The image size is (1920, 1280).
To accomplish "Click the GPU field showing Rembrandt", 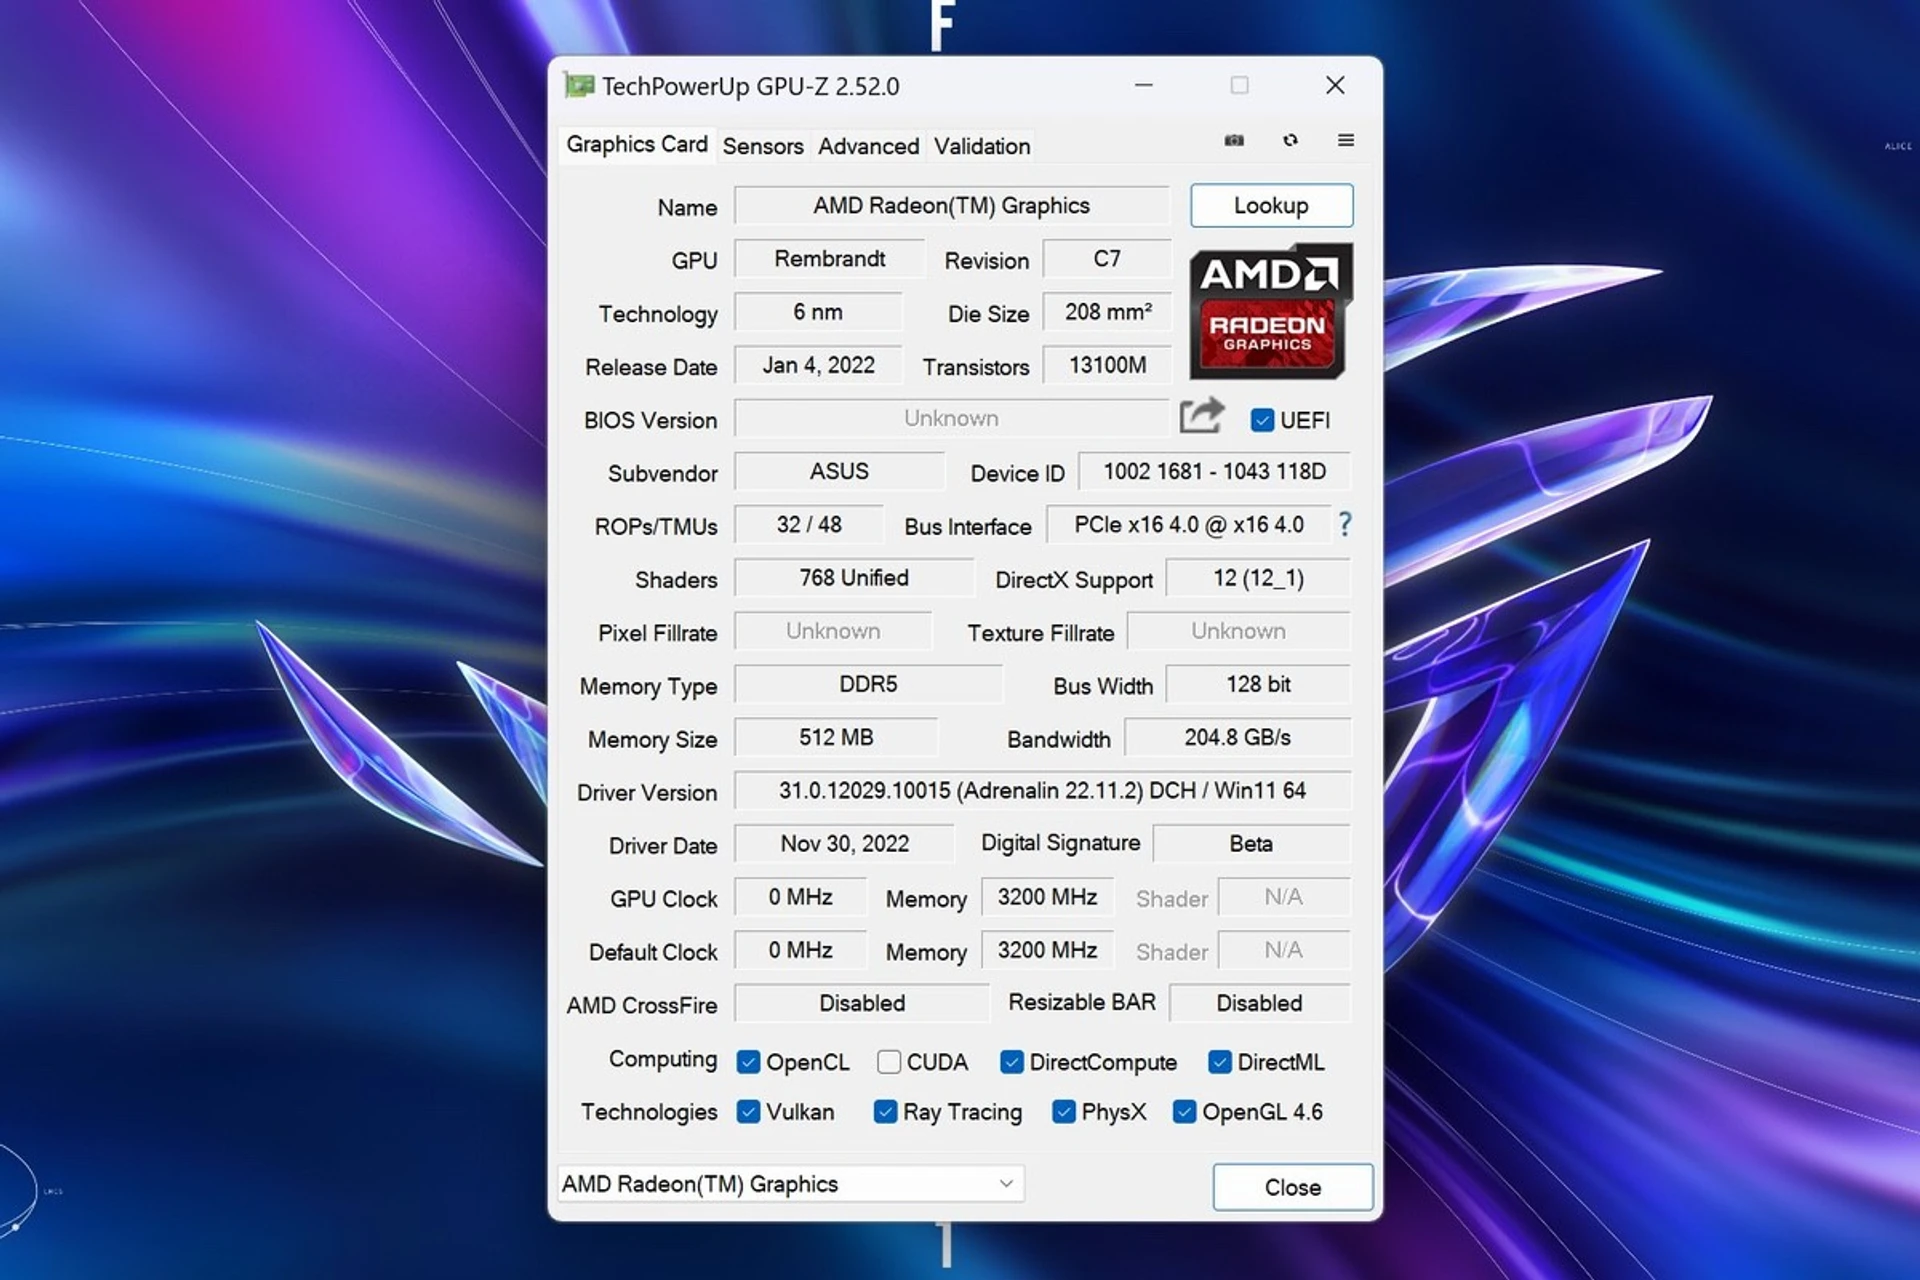I will 829,259.
